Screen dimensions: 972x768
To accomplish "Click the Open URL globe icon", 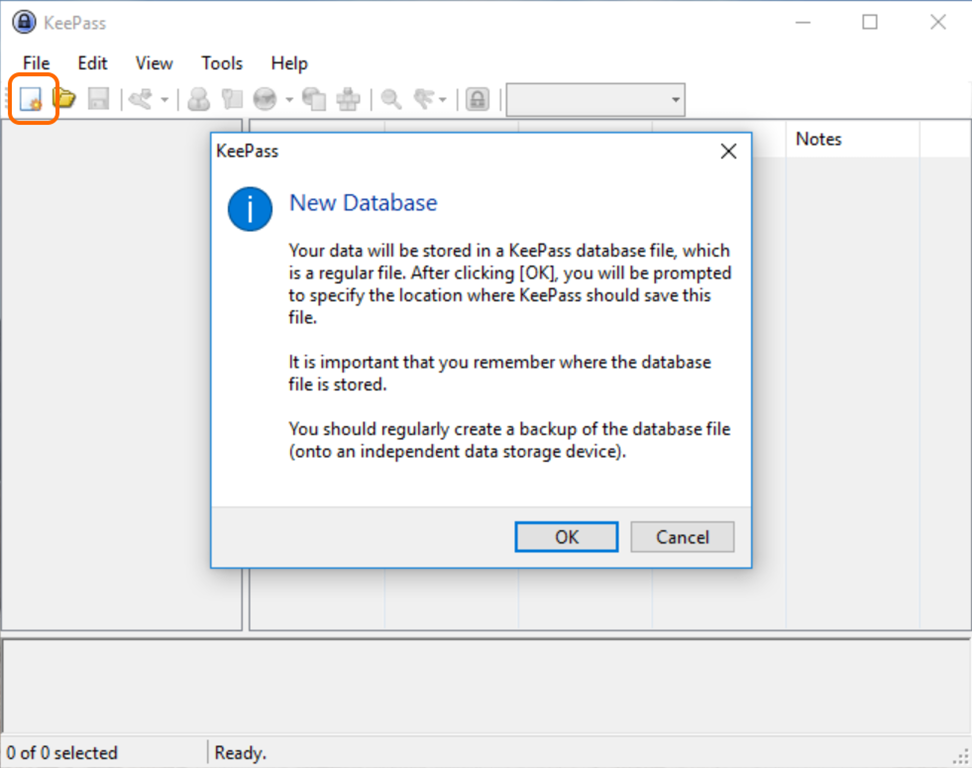I will tap(265, 99).
